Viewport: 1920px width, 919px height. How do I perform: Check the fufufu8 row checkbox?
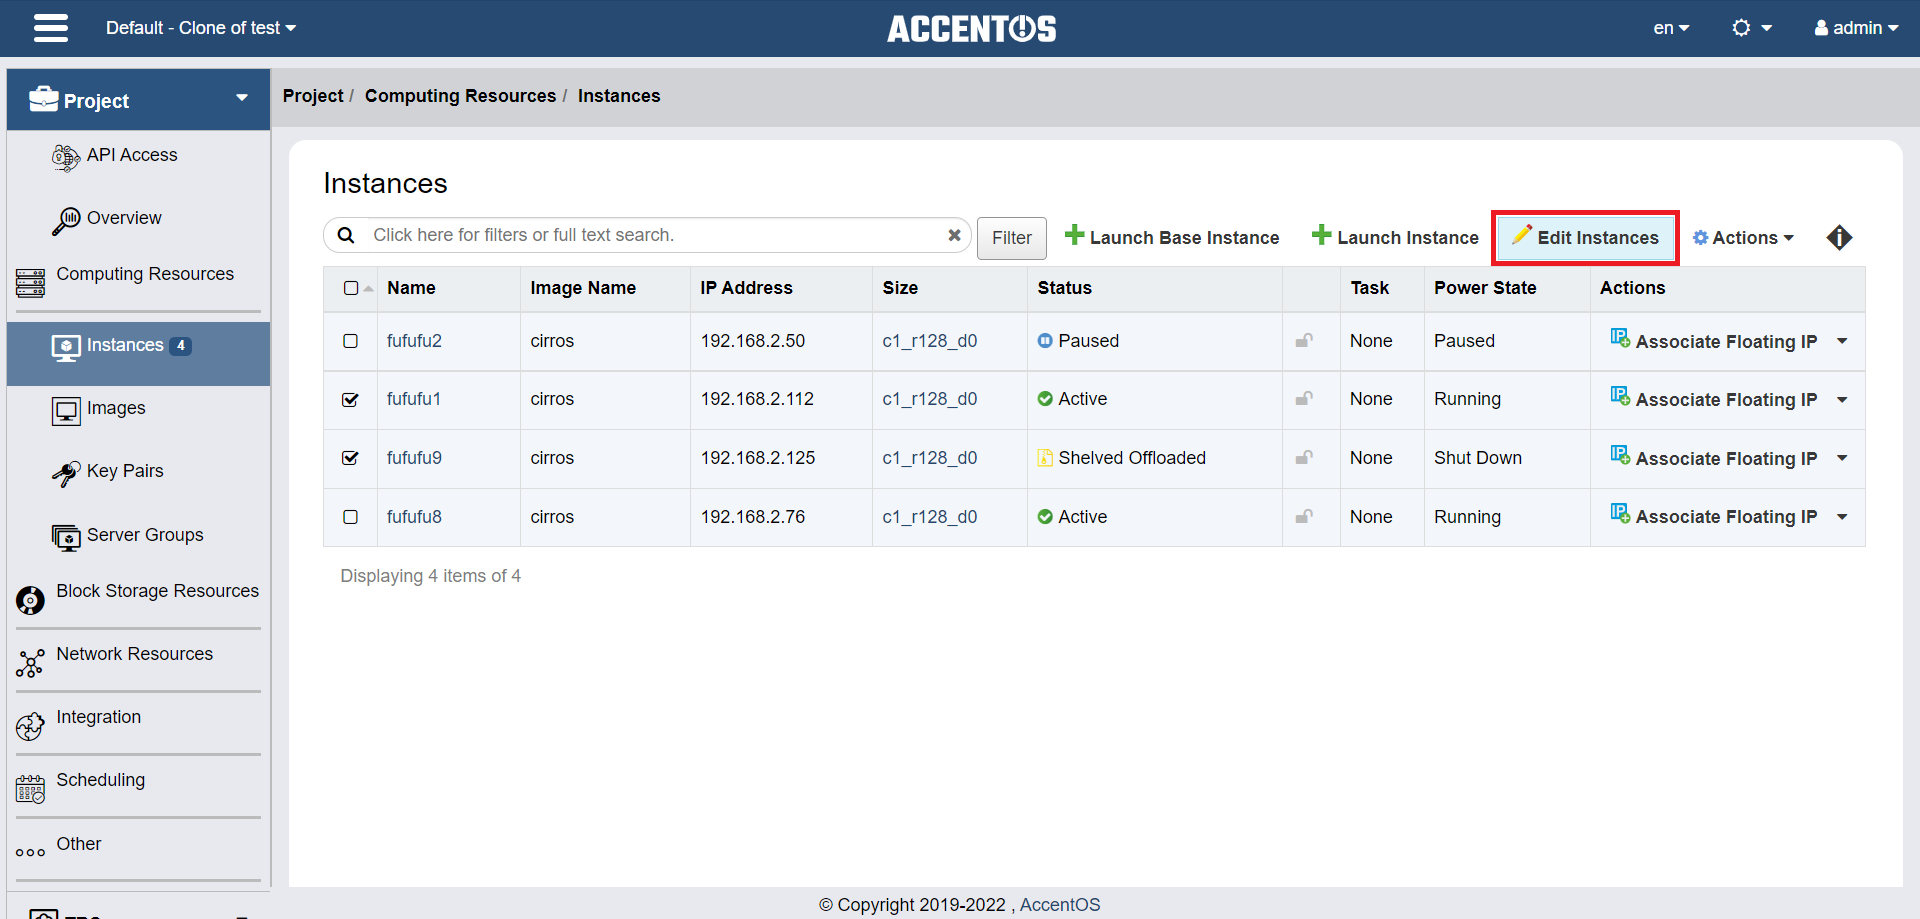(351, 517)
